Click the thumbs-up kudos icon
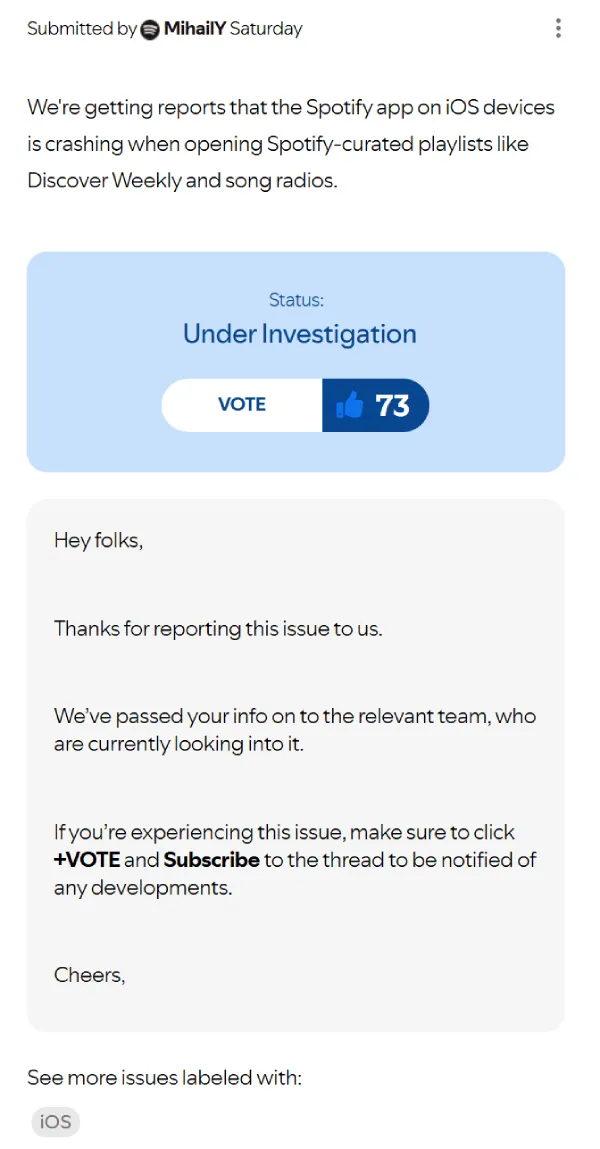Viewport: 600px width, 1149px height. (x=349, y=405)
